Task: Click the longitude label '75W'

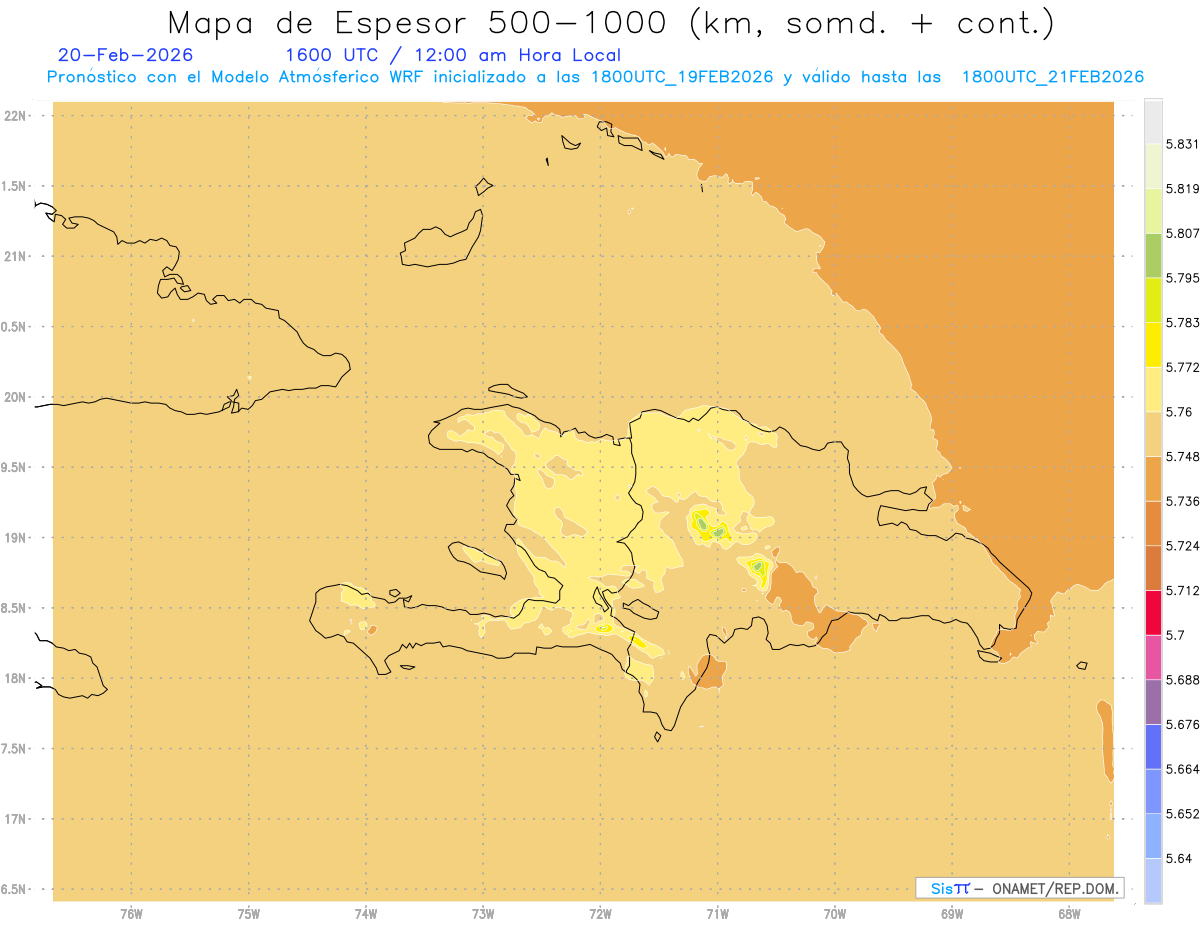Action: 249,915
